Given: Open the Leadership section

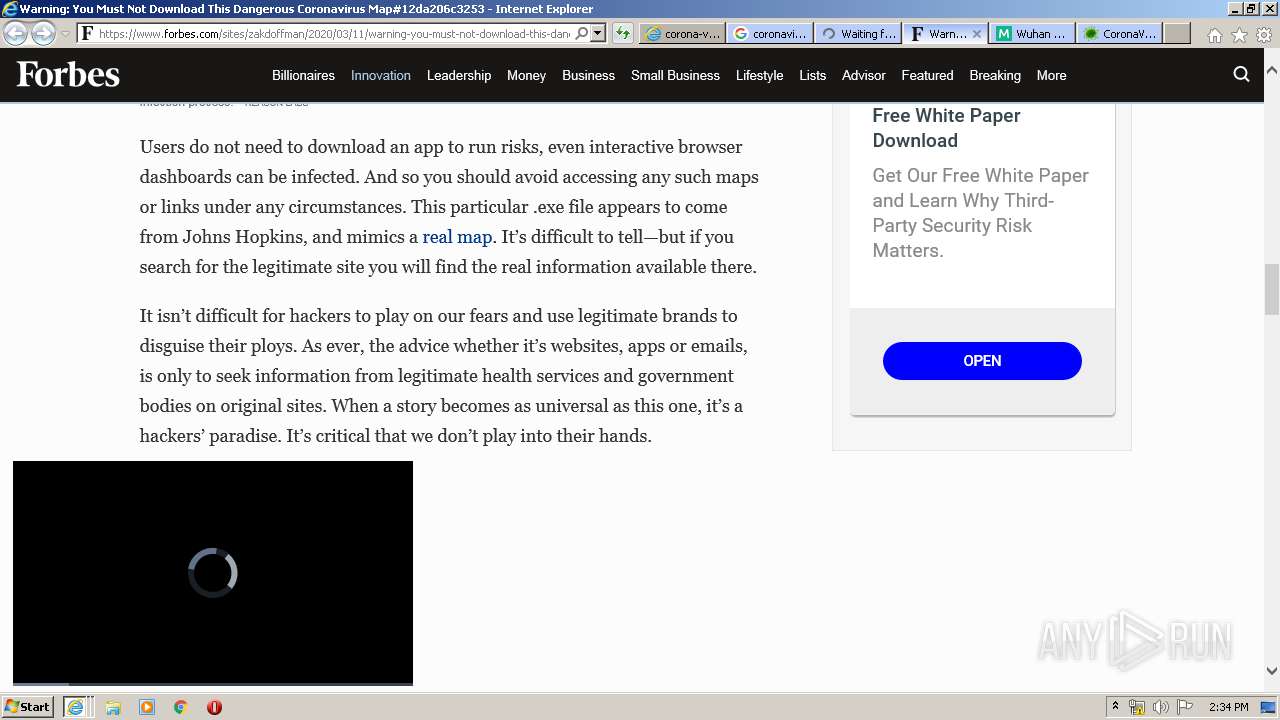Looking at the screenshot, I should [x=459, y=75].
